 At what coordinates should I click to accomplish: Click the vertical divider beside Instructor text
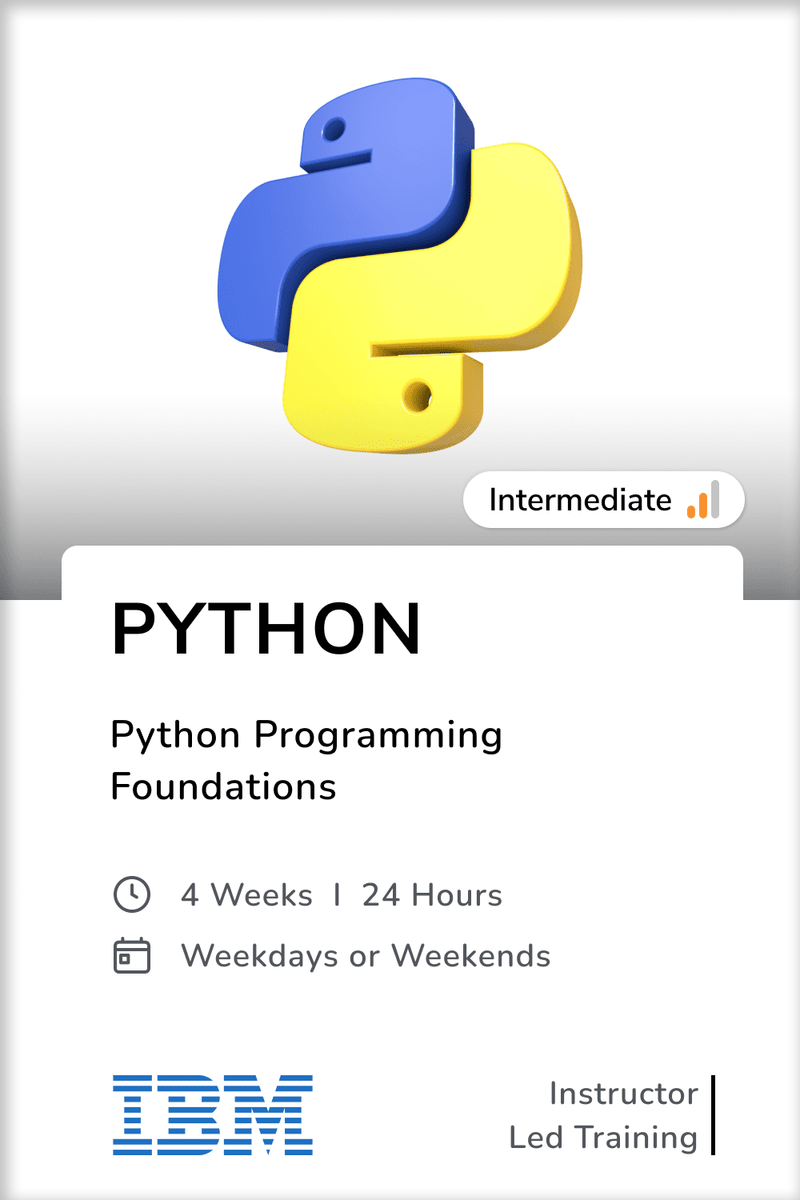click(714, 1113)
